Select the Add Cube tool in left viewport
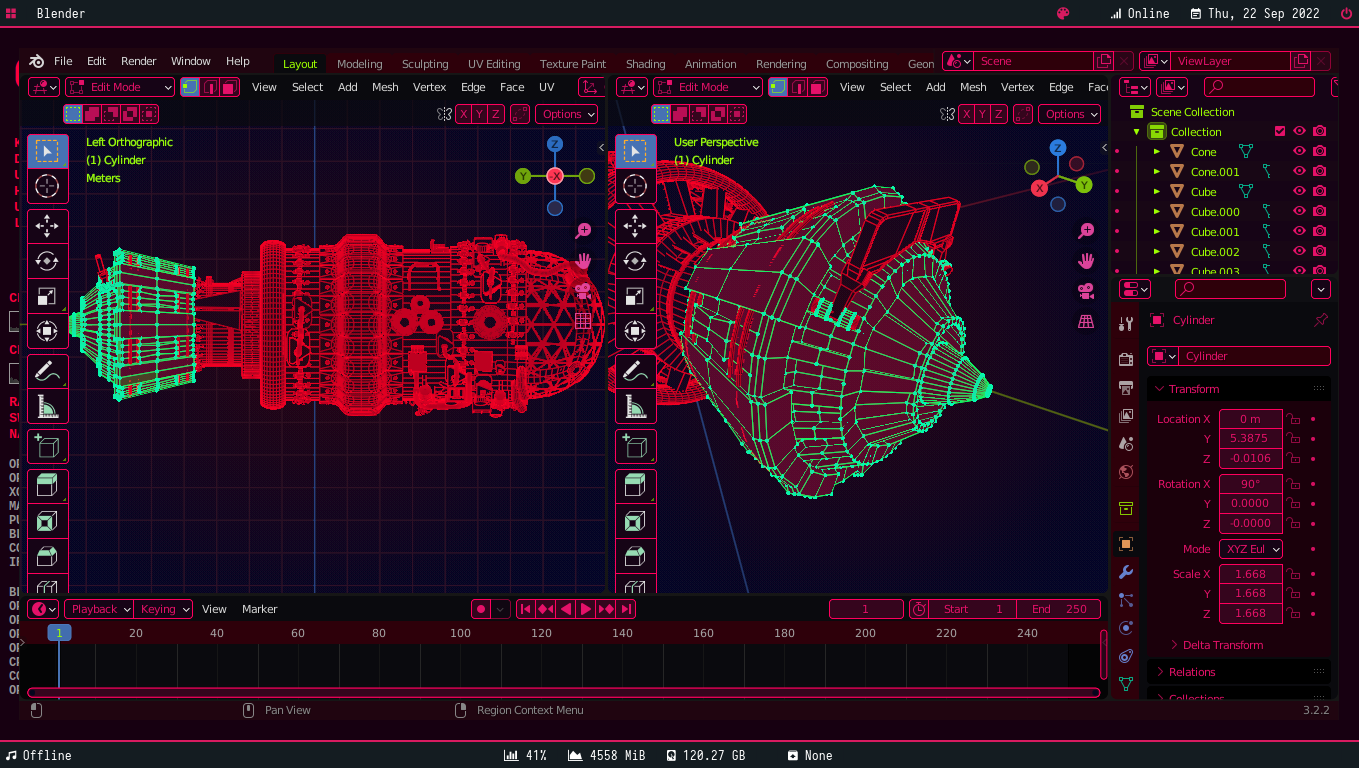This screenshot has height=768, width=1359. coord(47,446)
